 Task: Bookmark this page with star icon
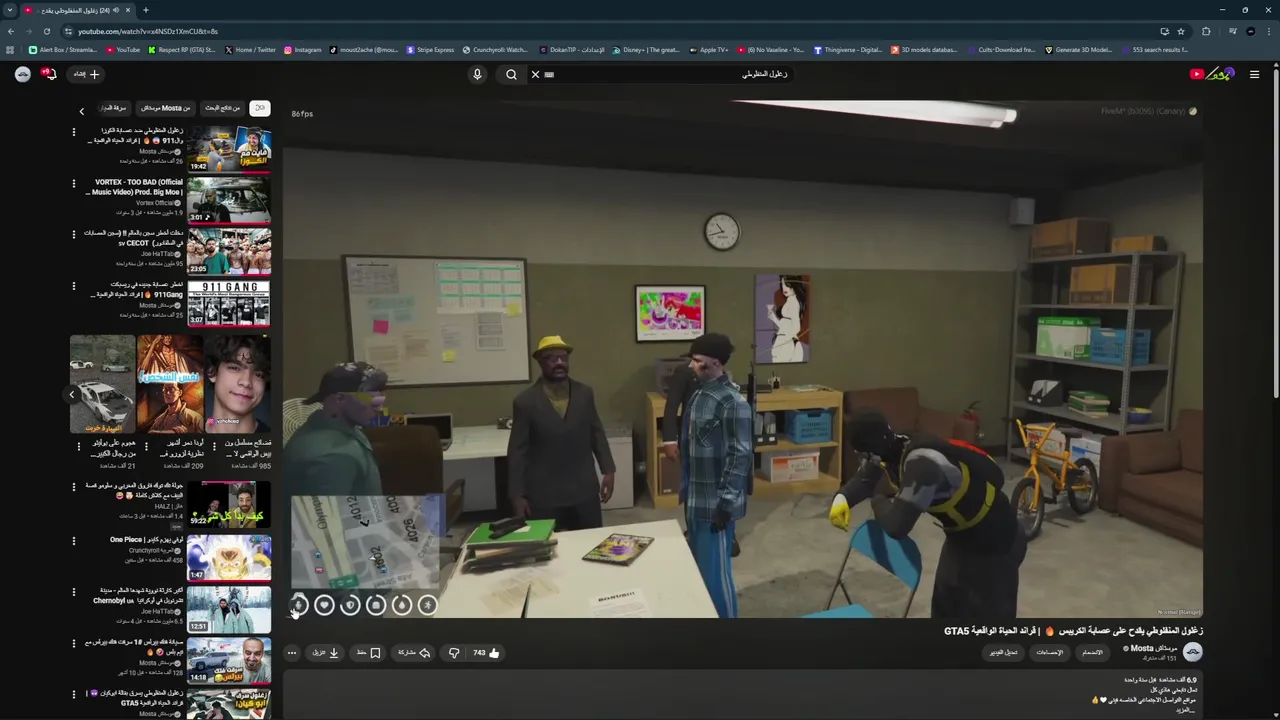[x=1181, y=31]
